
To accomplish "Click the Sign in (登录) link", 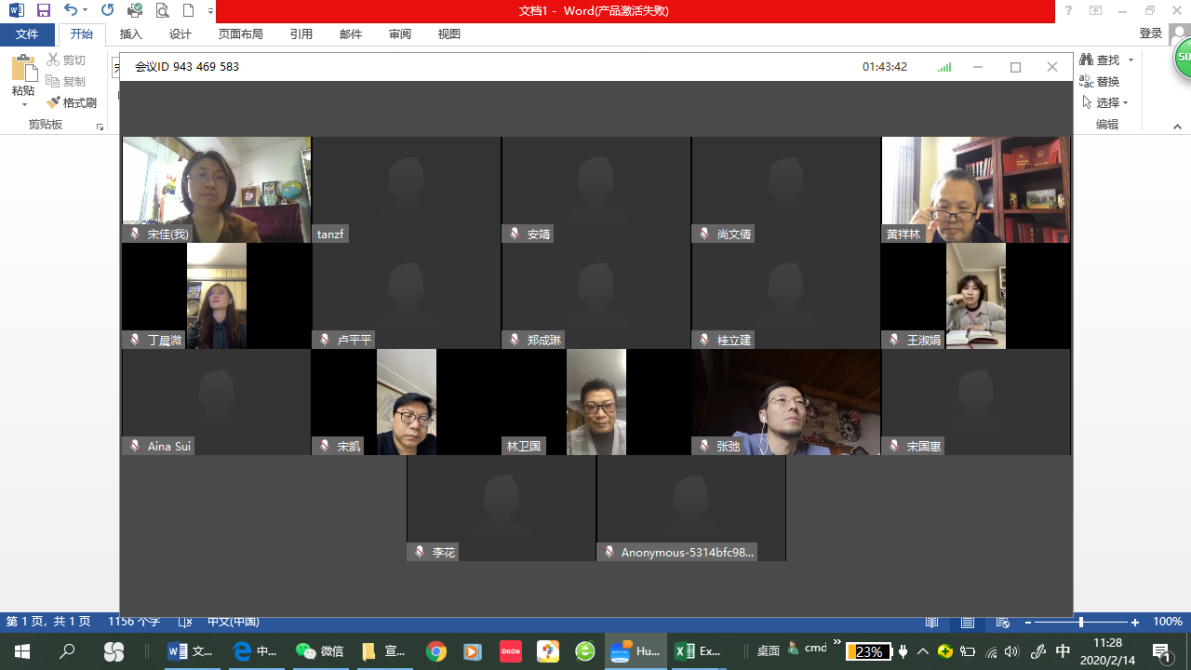I will pyautogui.click(x=1150, y=34).
